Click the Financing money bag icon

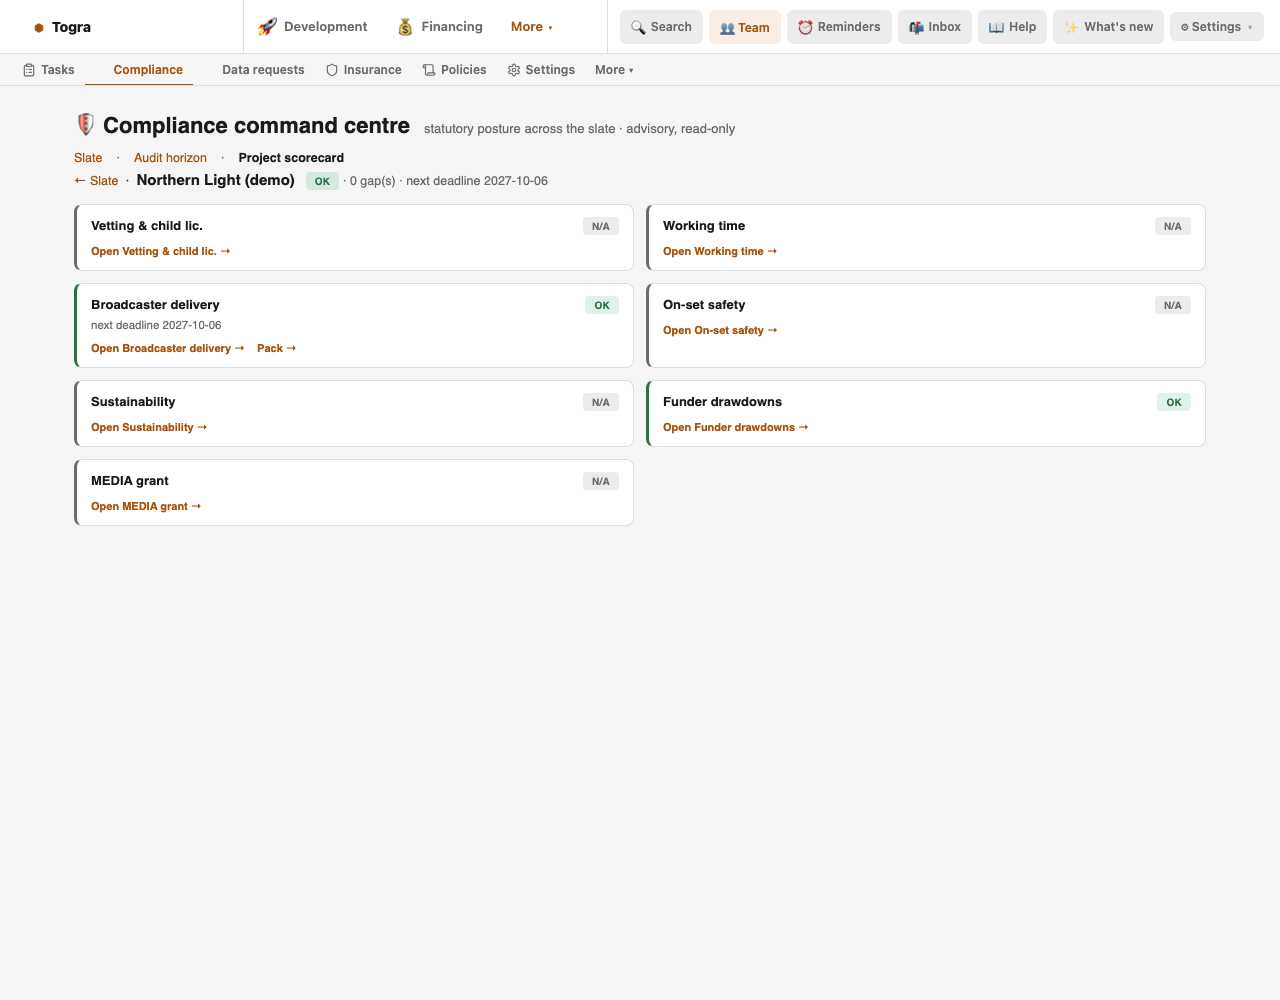405,27
